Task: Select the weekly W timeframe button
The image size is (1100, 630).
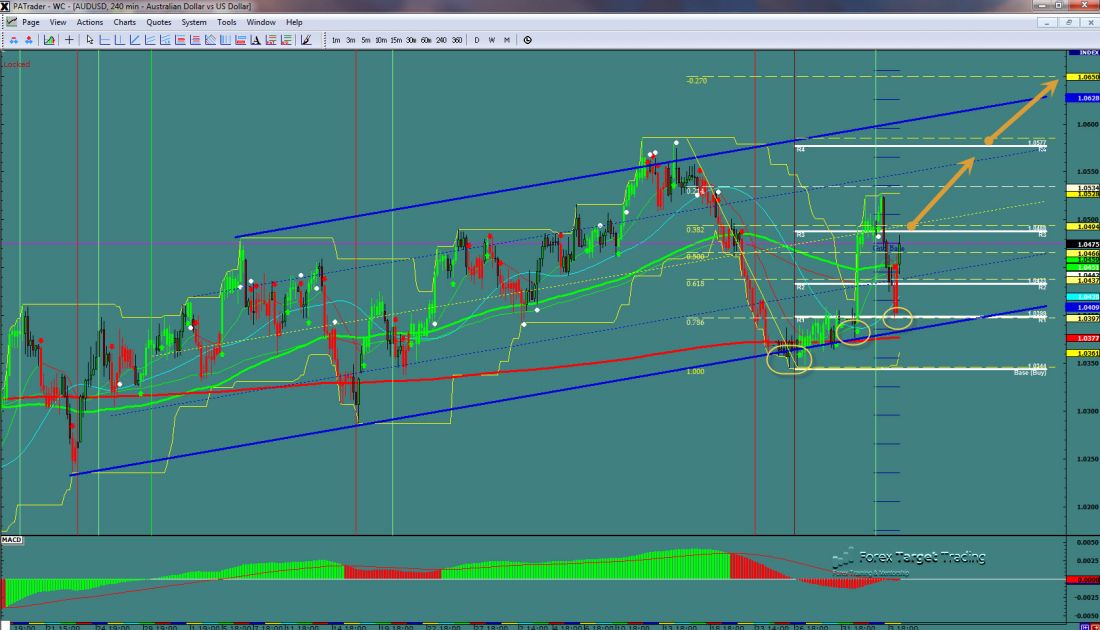Action: (x=492, y=40)
